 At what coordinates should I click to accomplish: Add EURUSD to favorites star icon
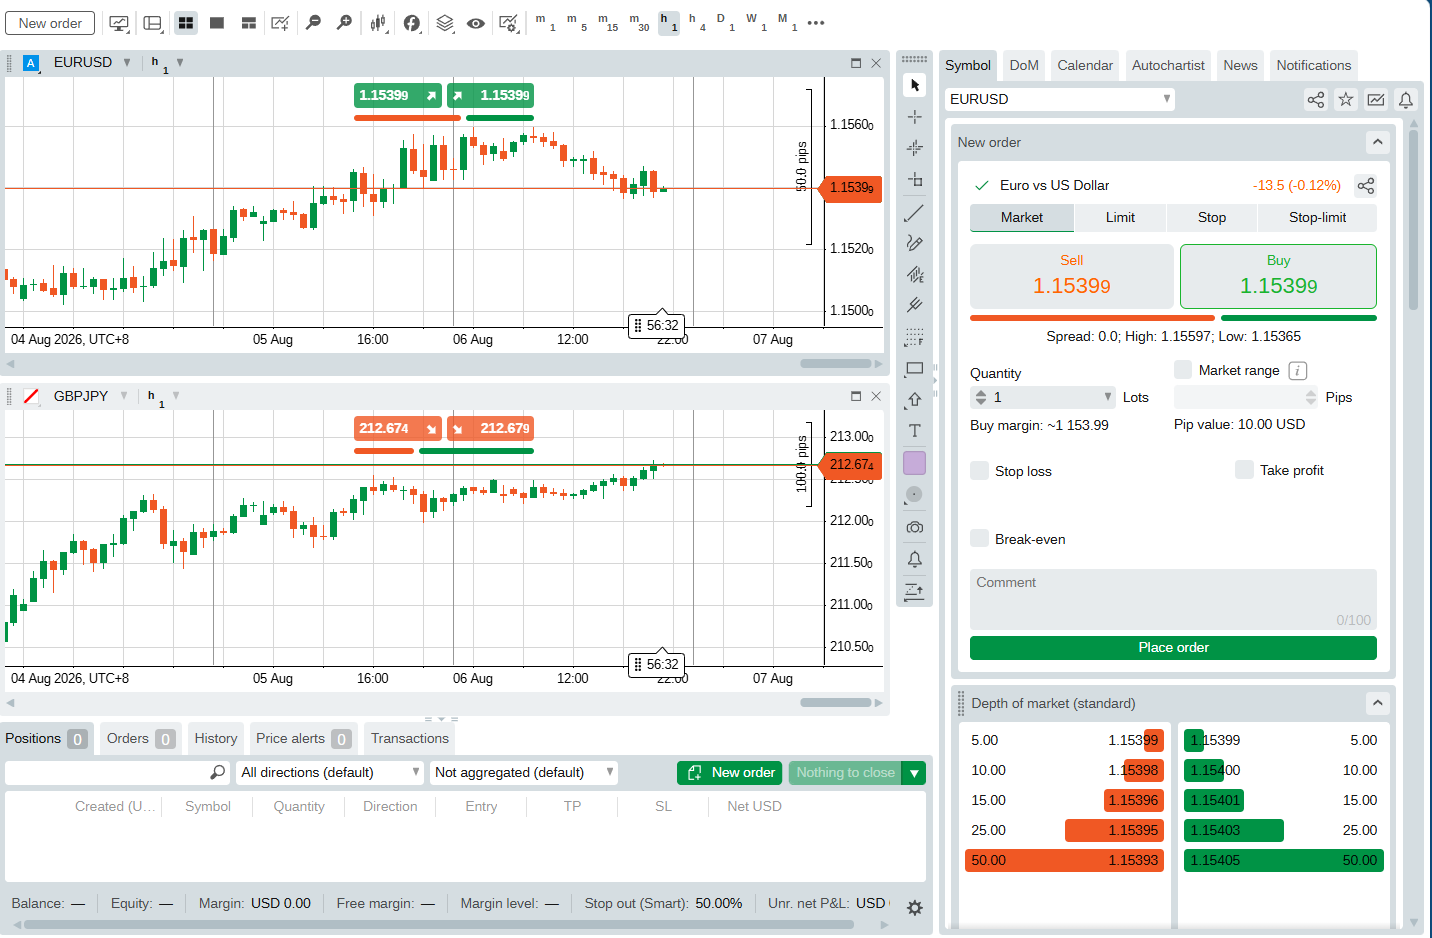click(1346, 99)
